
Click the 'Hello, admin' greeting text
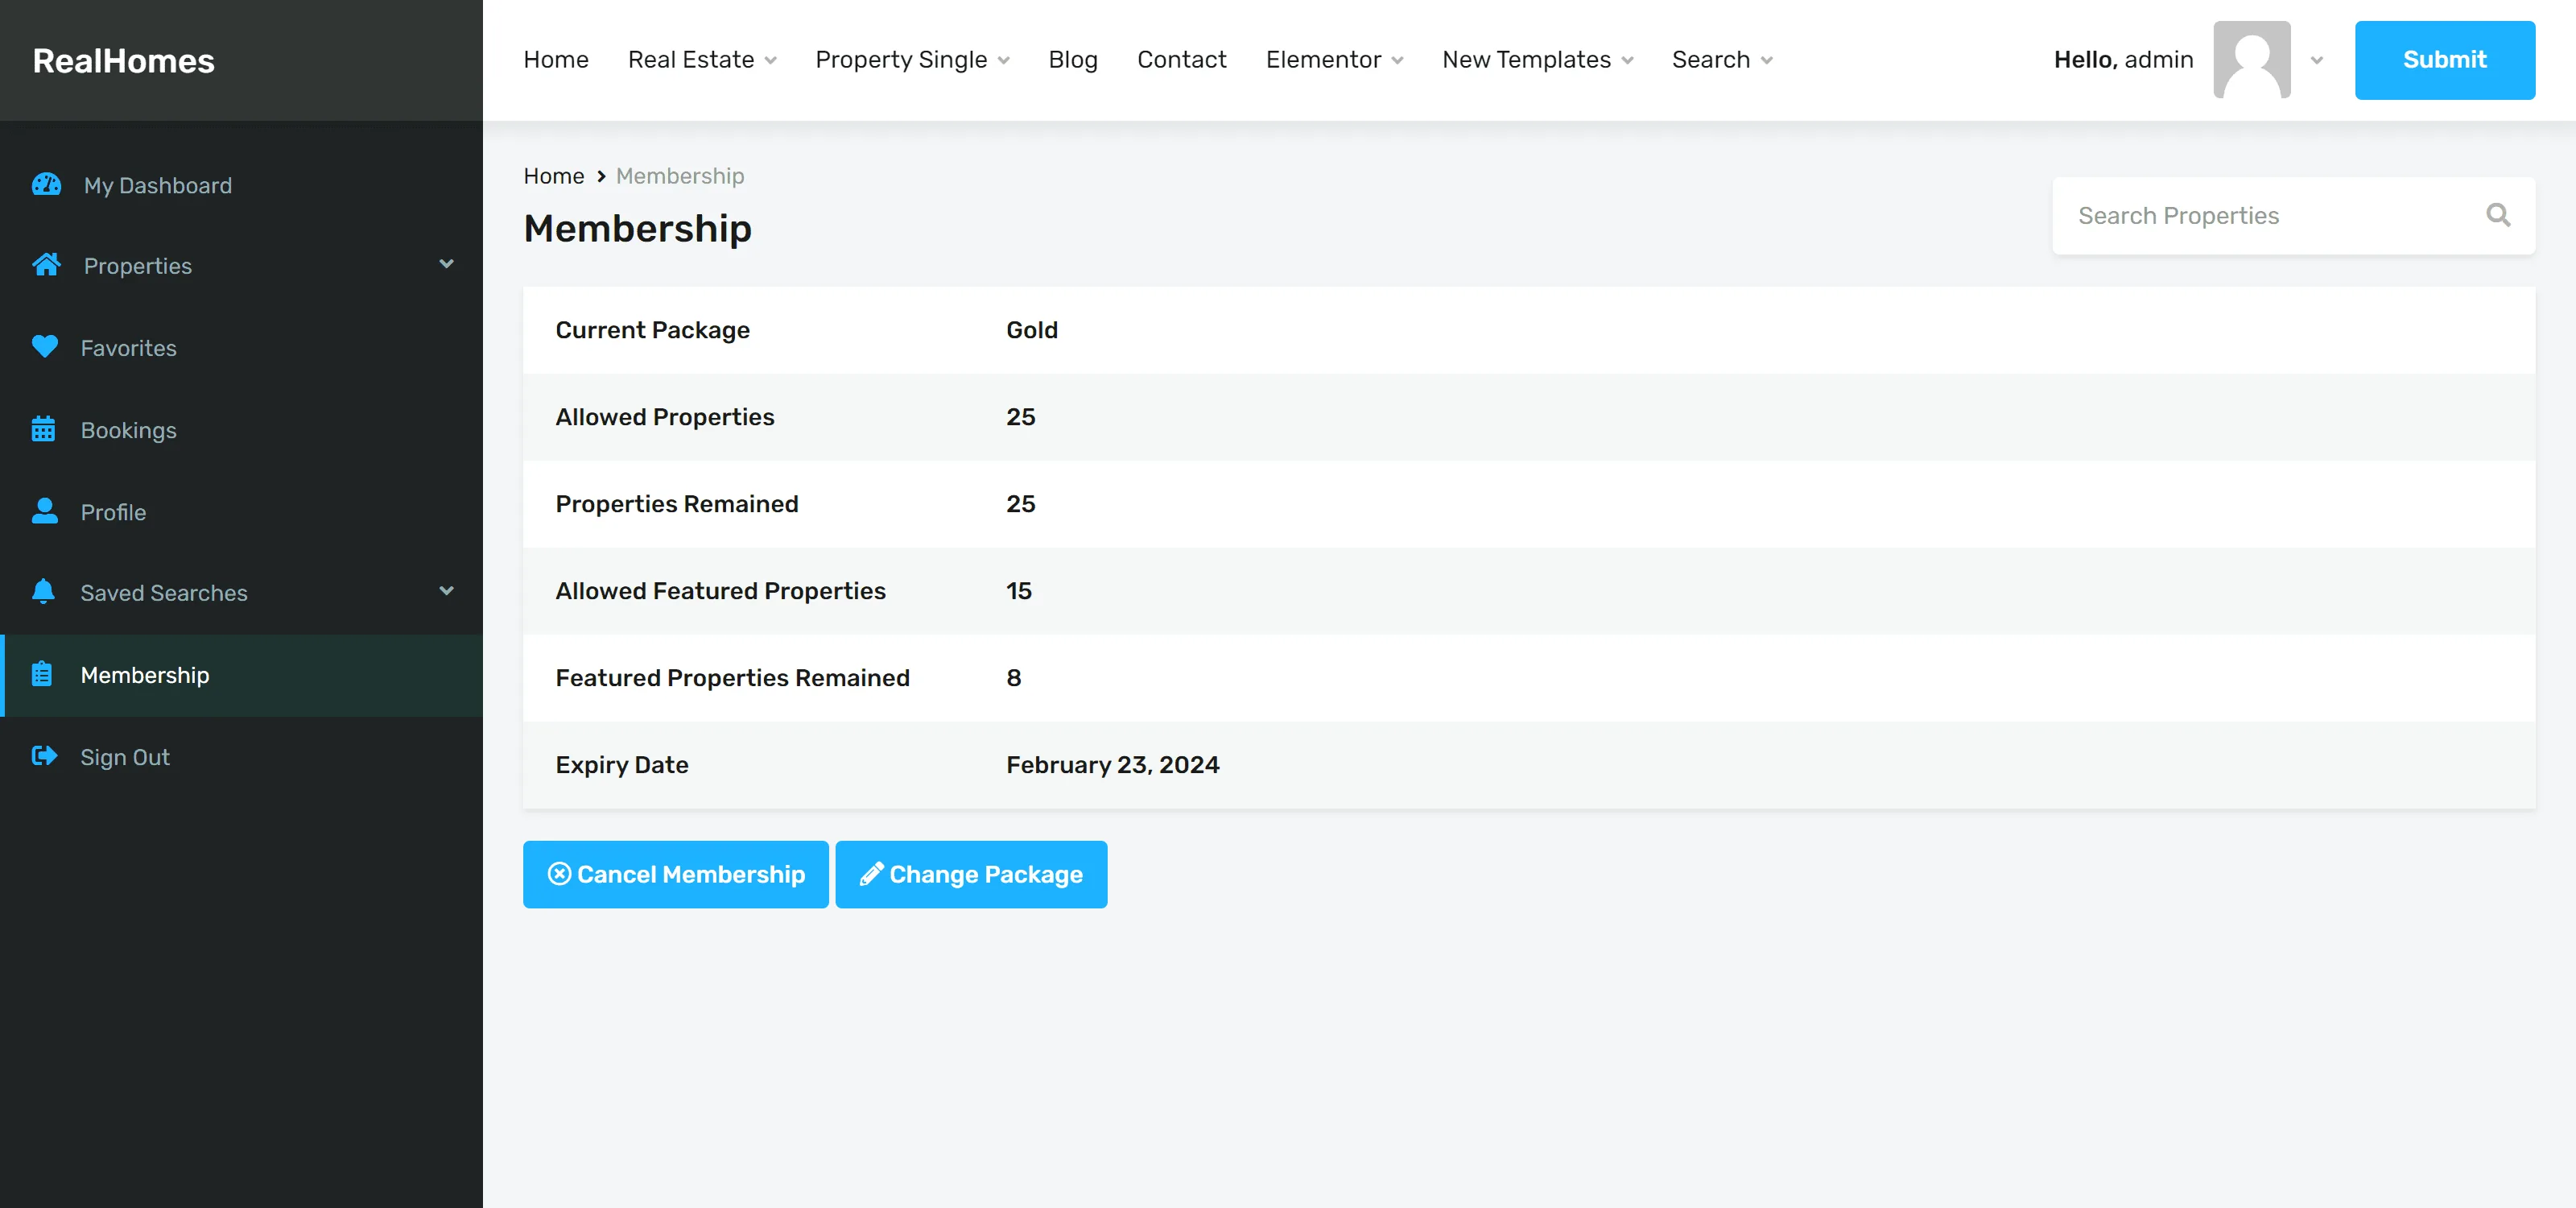click(2123, 60)
